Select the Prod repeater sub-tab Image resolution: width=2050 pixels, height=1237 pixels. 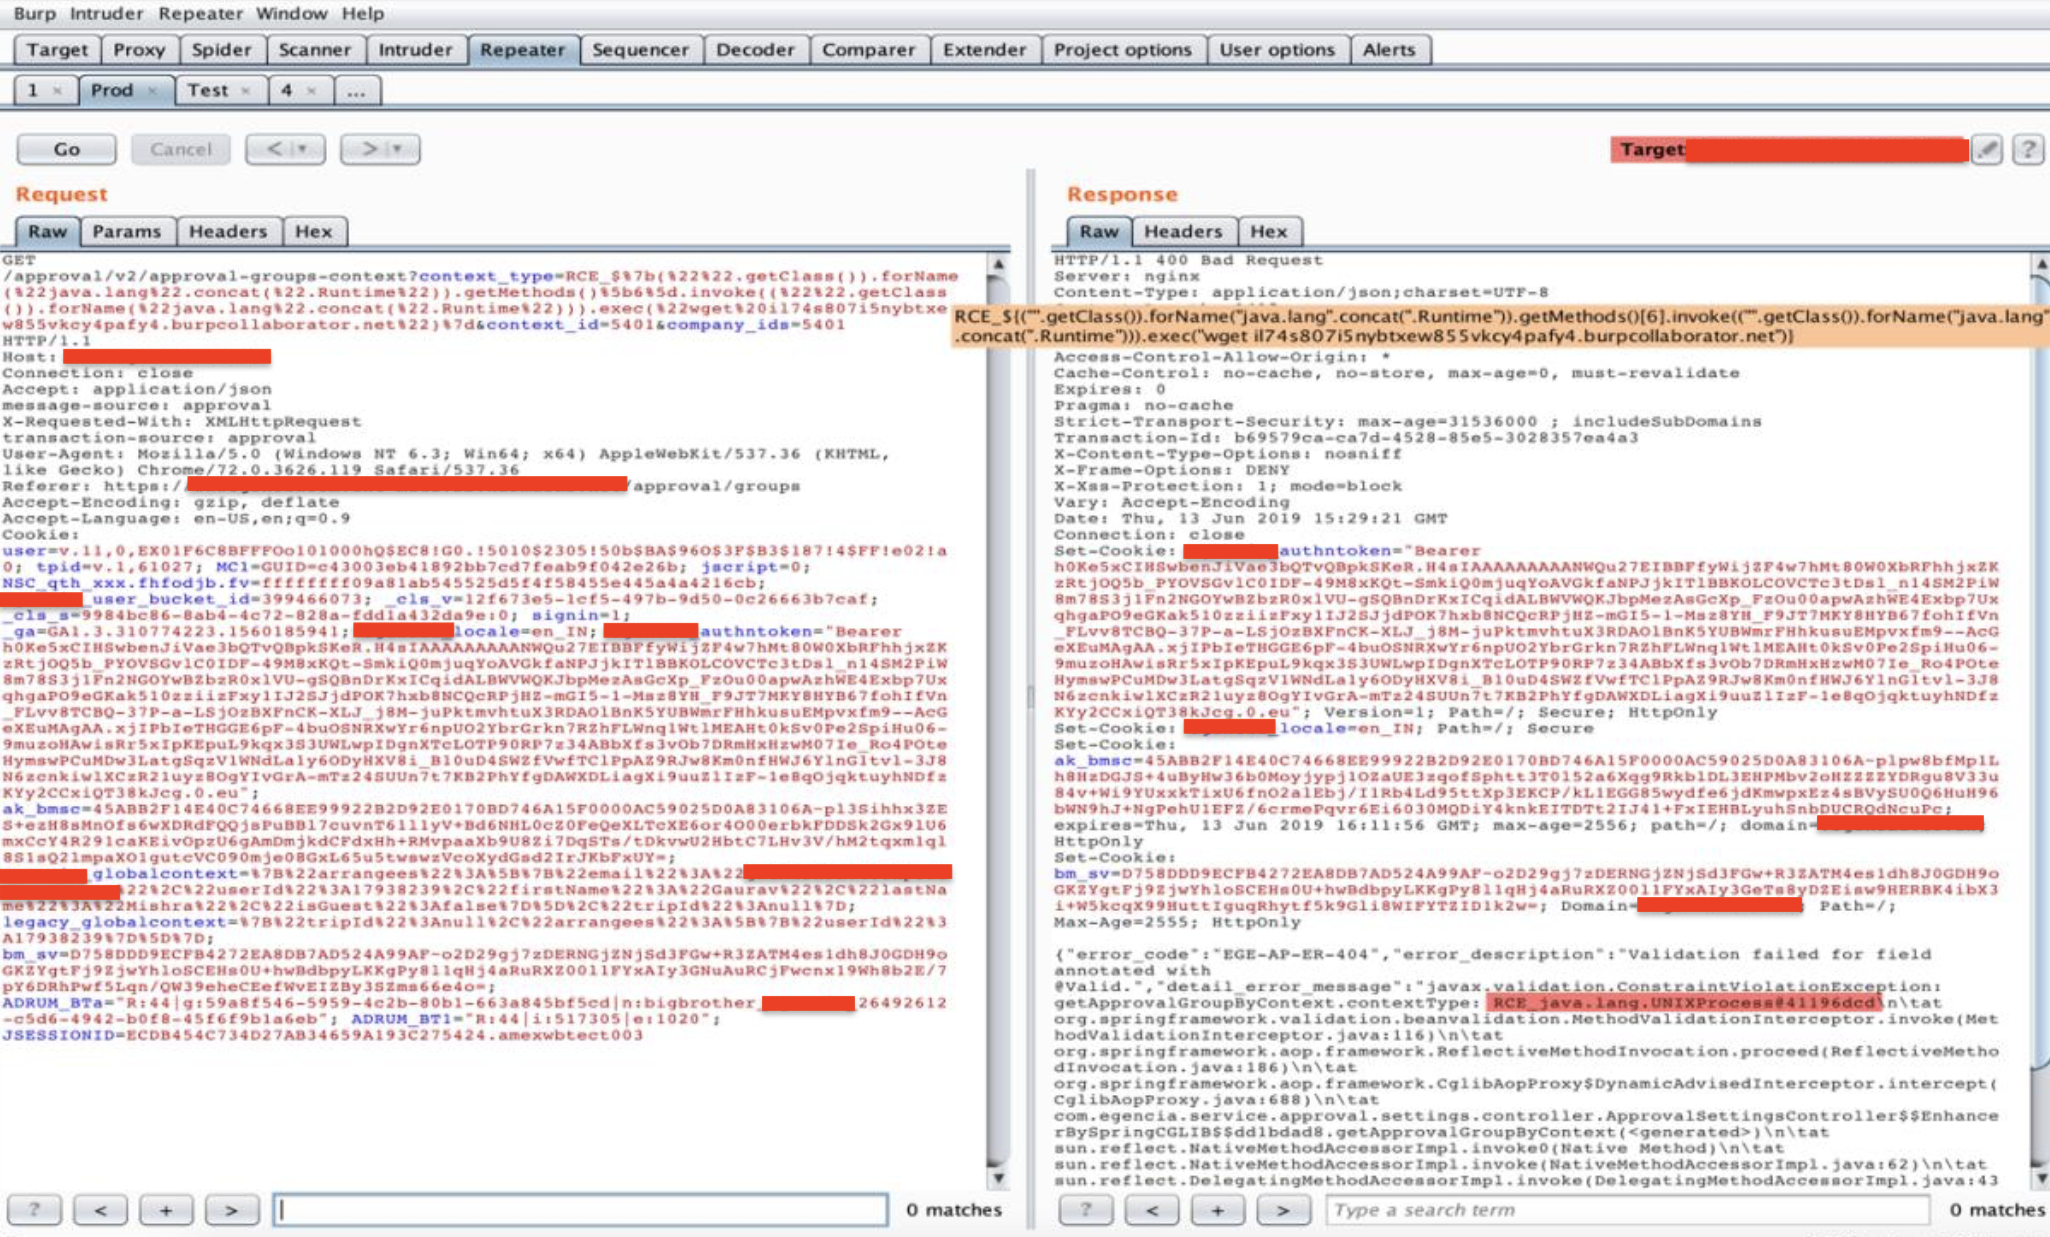[111, 90]
